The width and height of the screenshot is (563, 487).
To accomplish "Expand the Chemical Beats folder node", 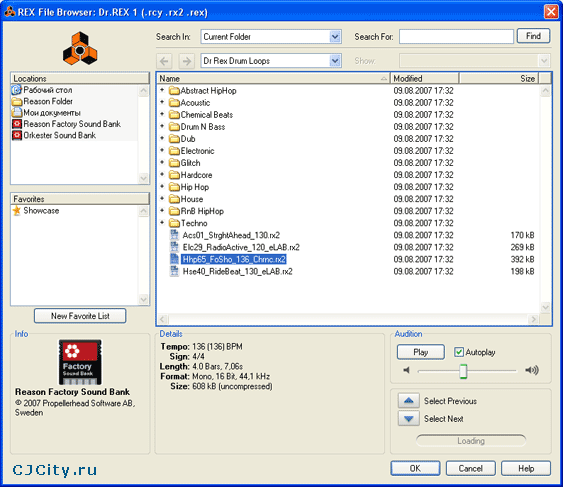I will click(x=162, y=114).
